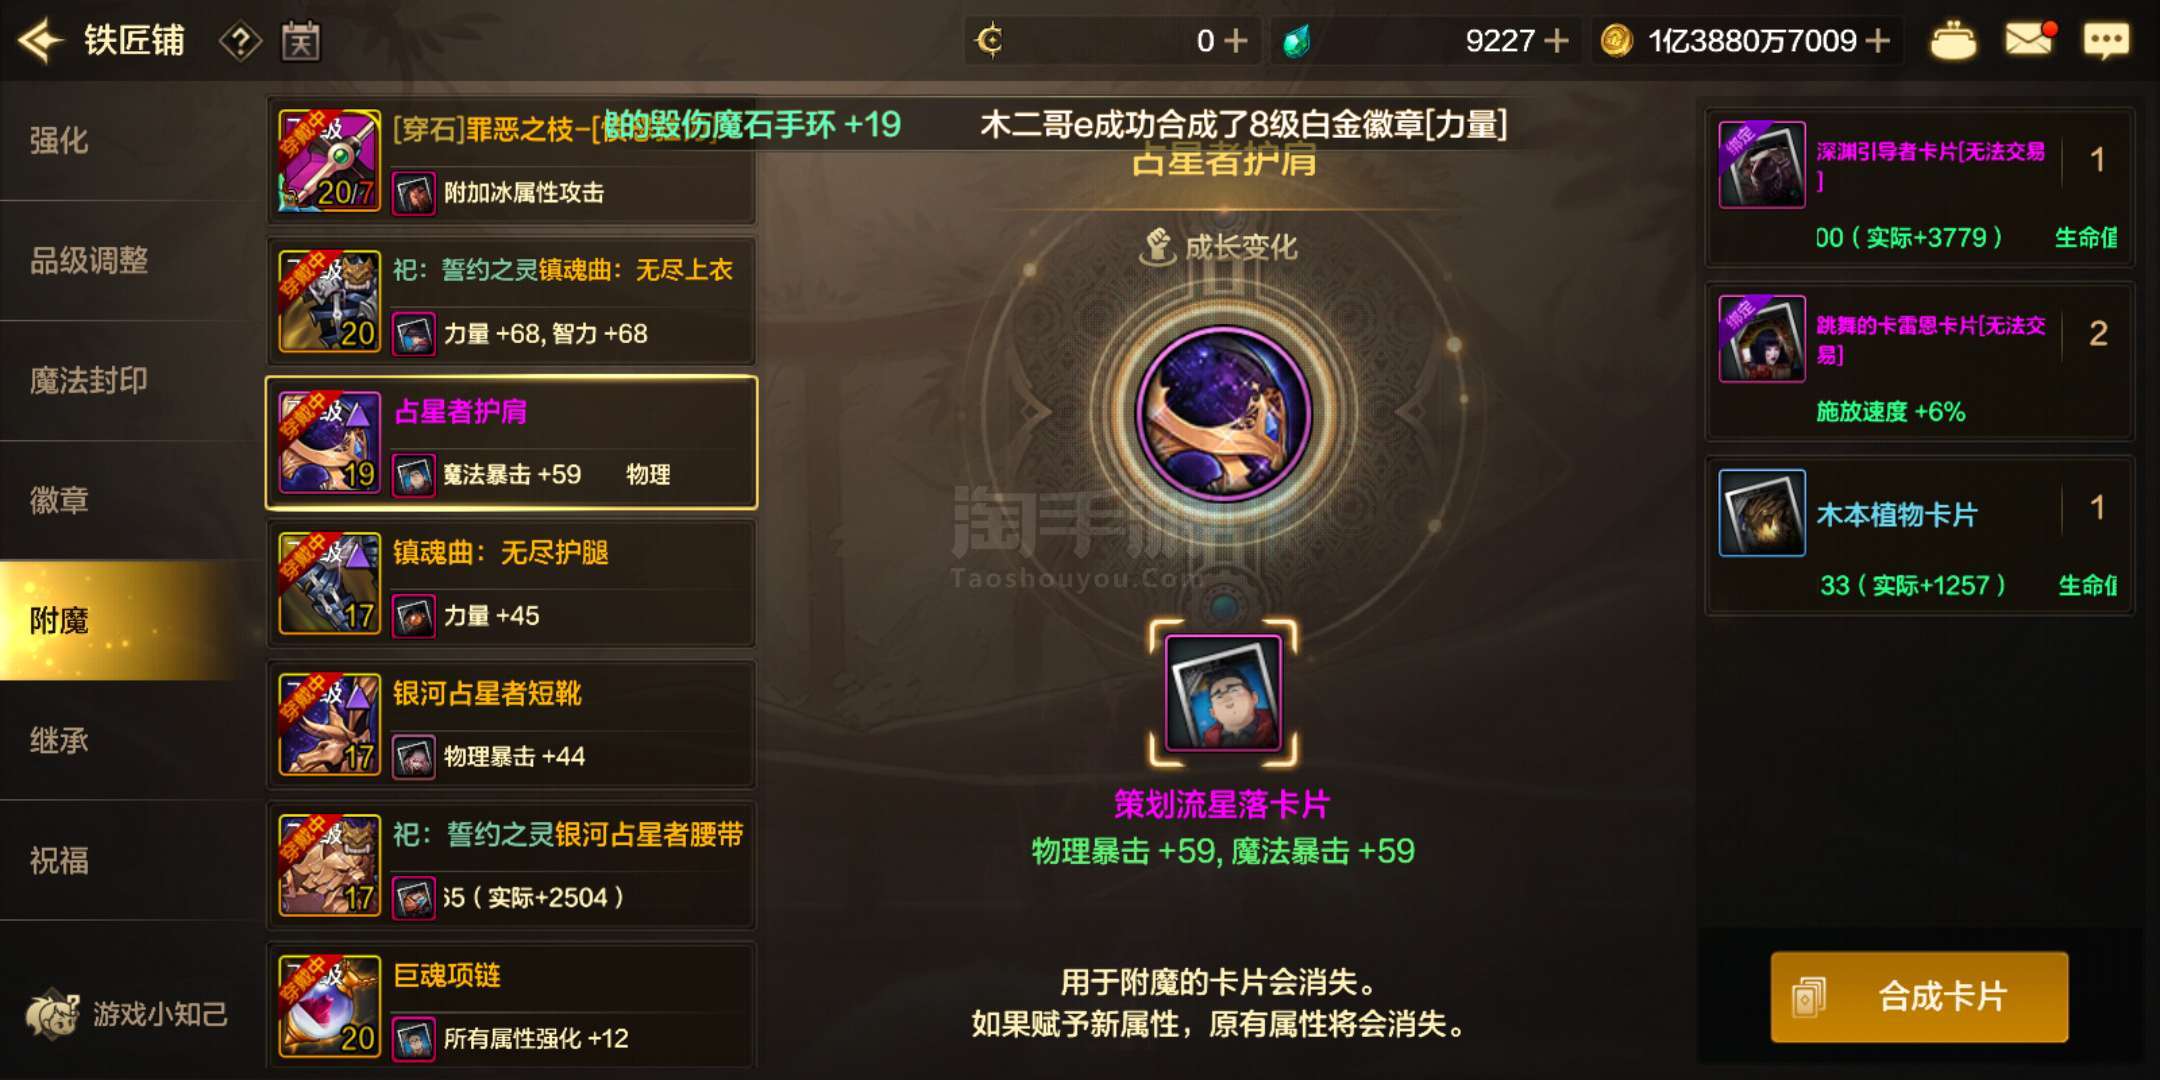The height and width of the screenshot is (1080, 2160).
Task: Choose 木本植物卡片 card
Action: (x=1919, y=537)
